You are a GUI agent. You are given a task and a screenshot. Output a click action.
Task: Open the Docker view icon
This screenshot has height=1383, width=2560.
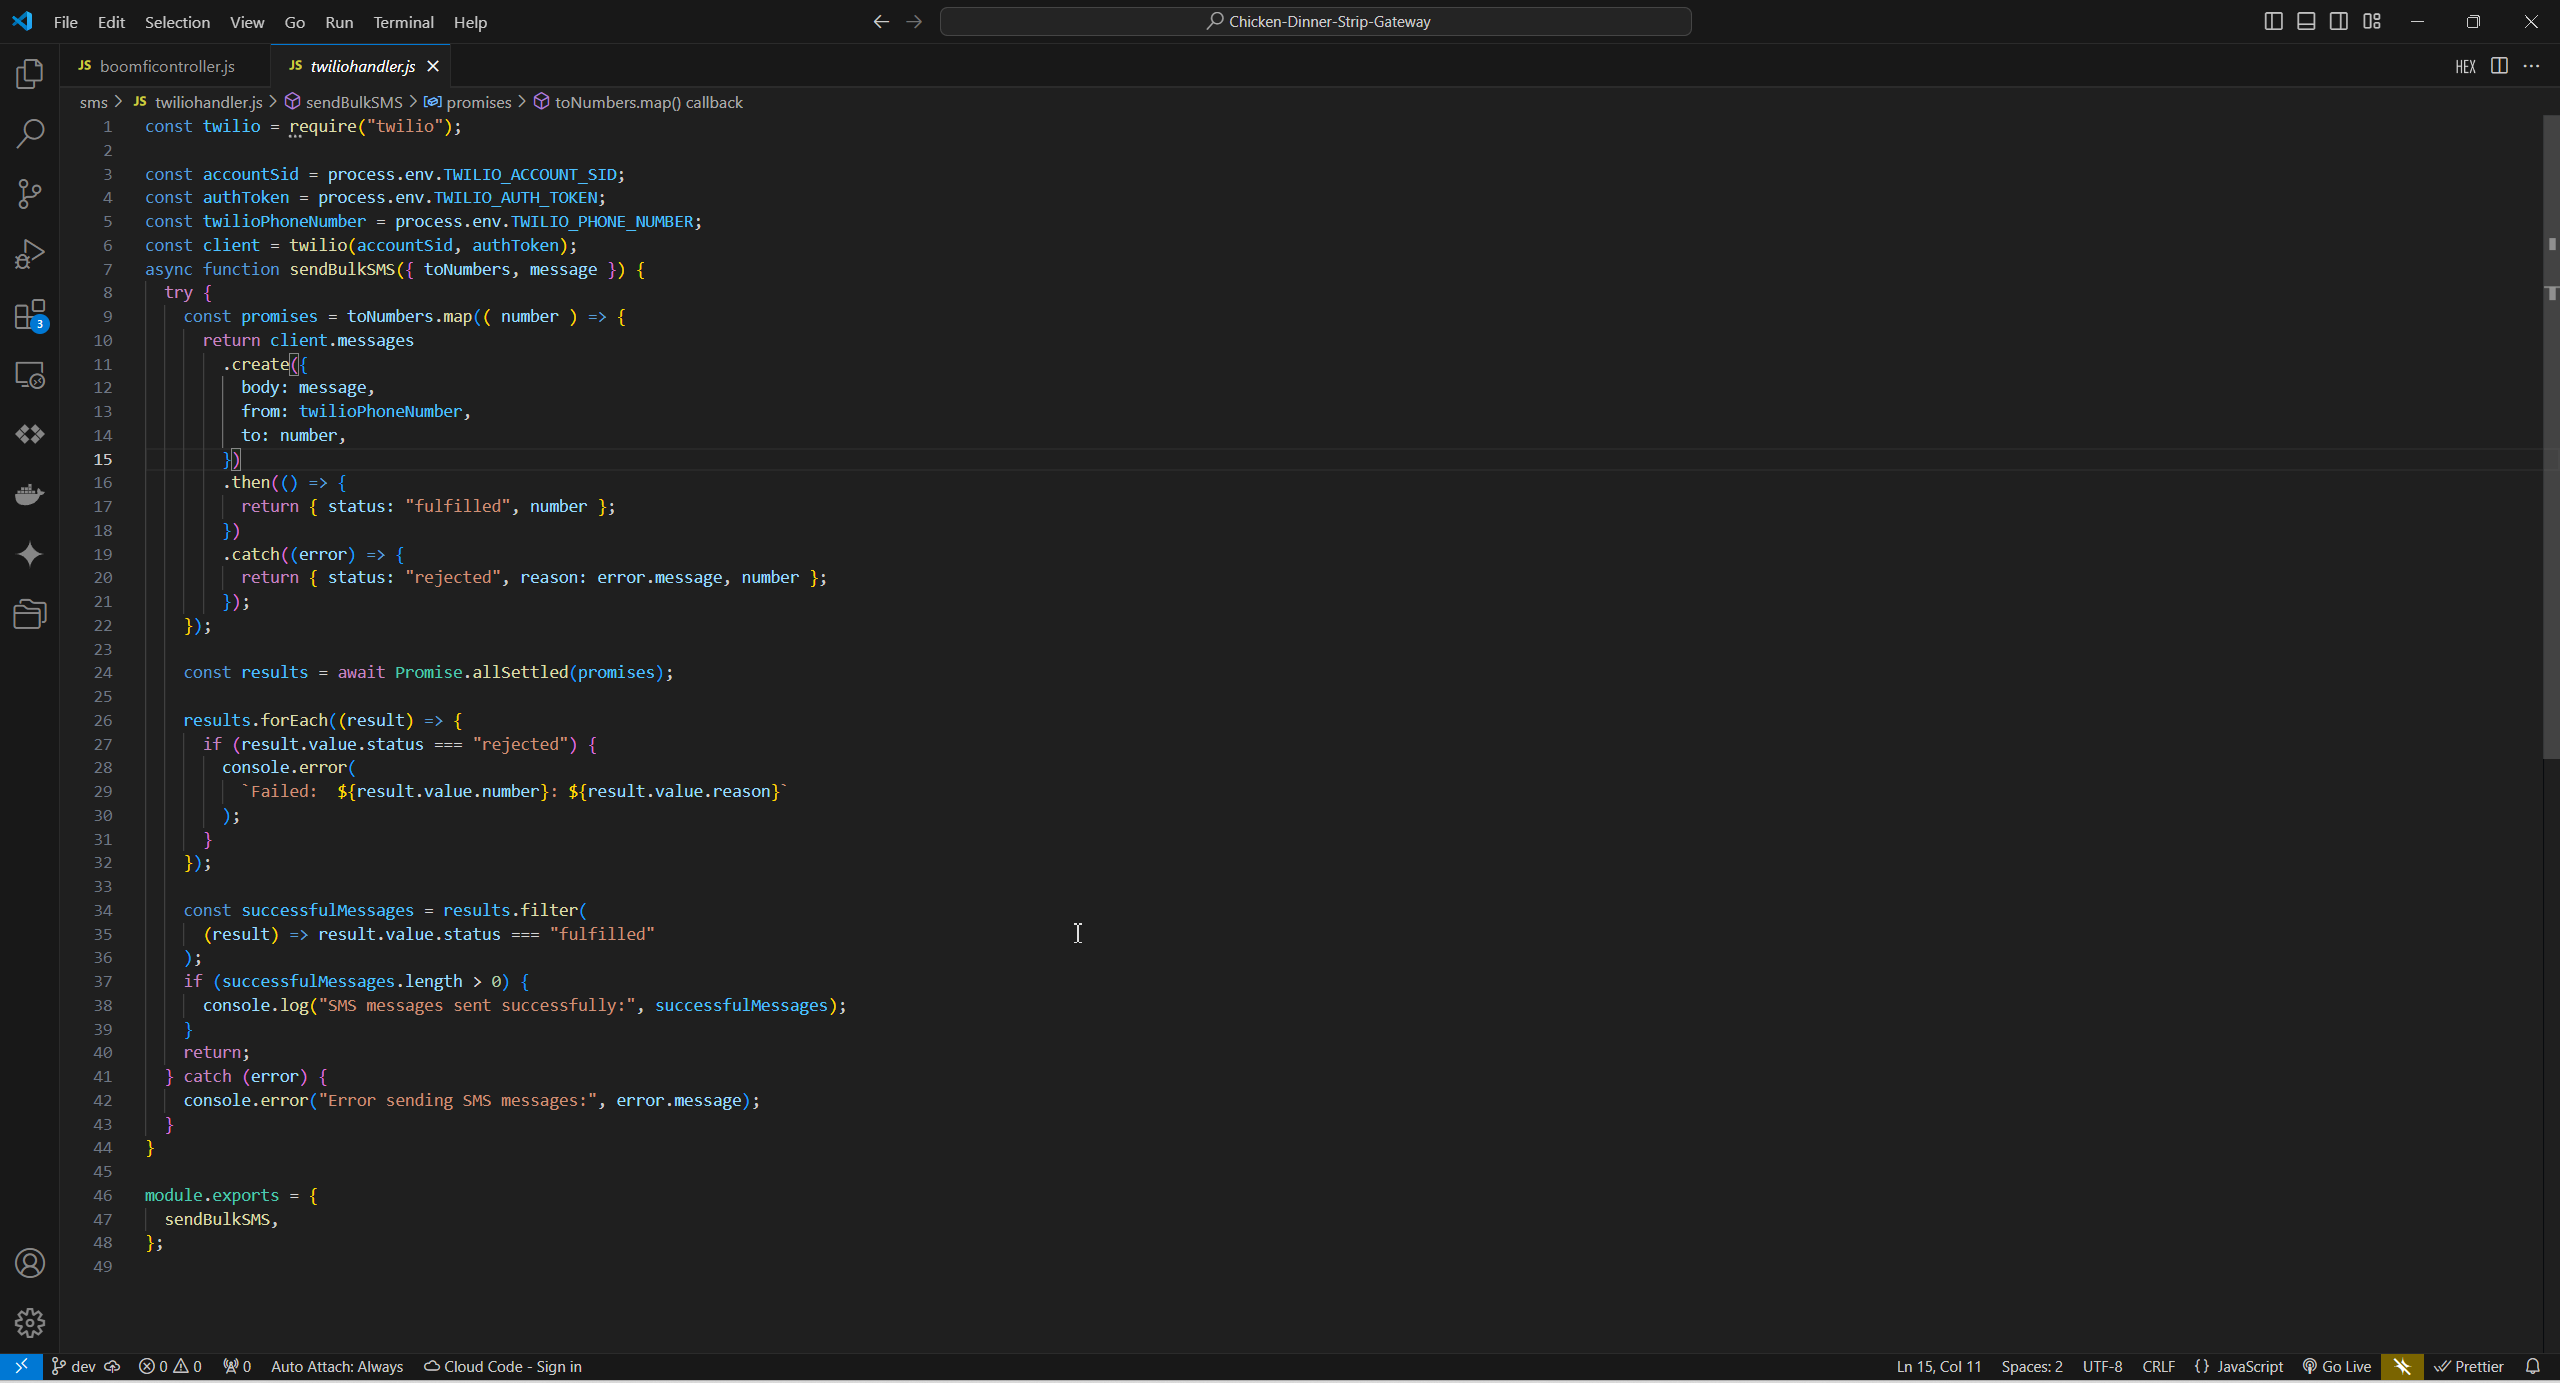coord(30,494)
